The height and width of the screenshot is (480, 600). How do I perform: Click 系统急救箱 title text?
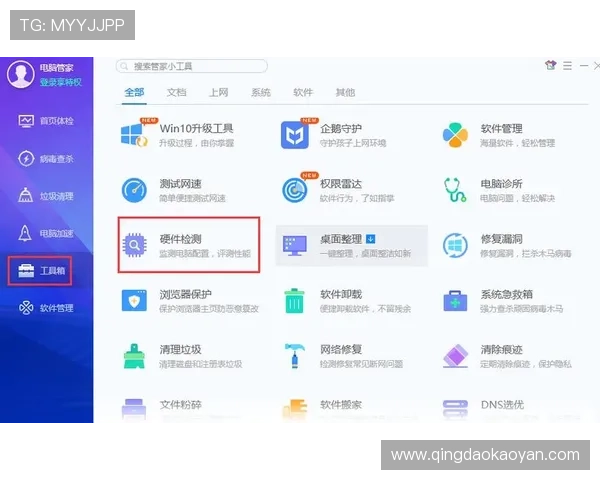pyautogui.click(x=507, y=294)
